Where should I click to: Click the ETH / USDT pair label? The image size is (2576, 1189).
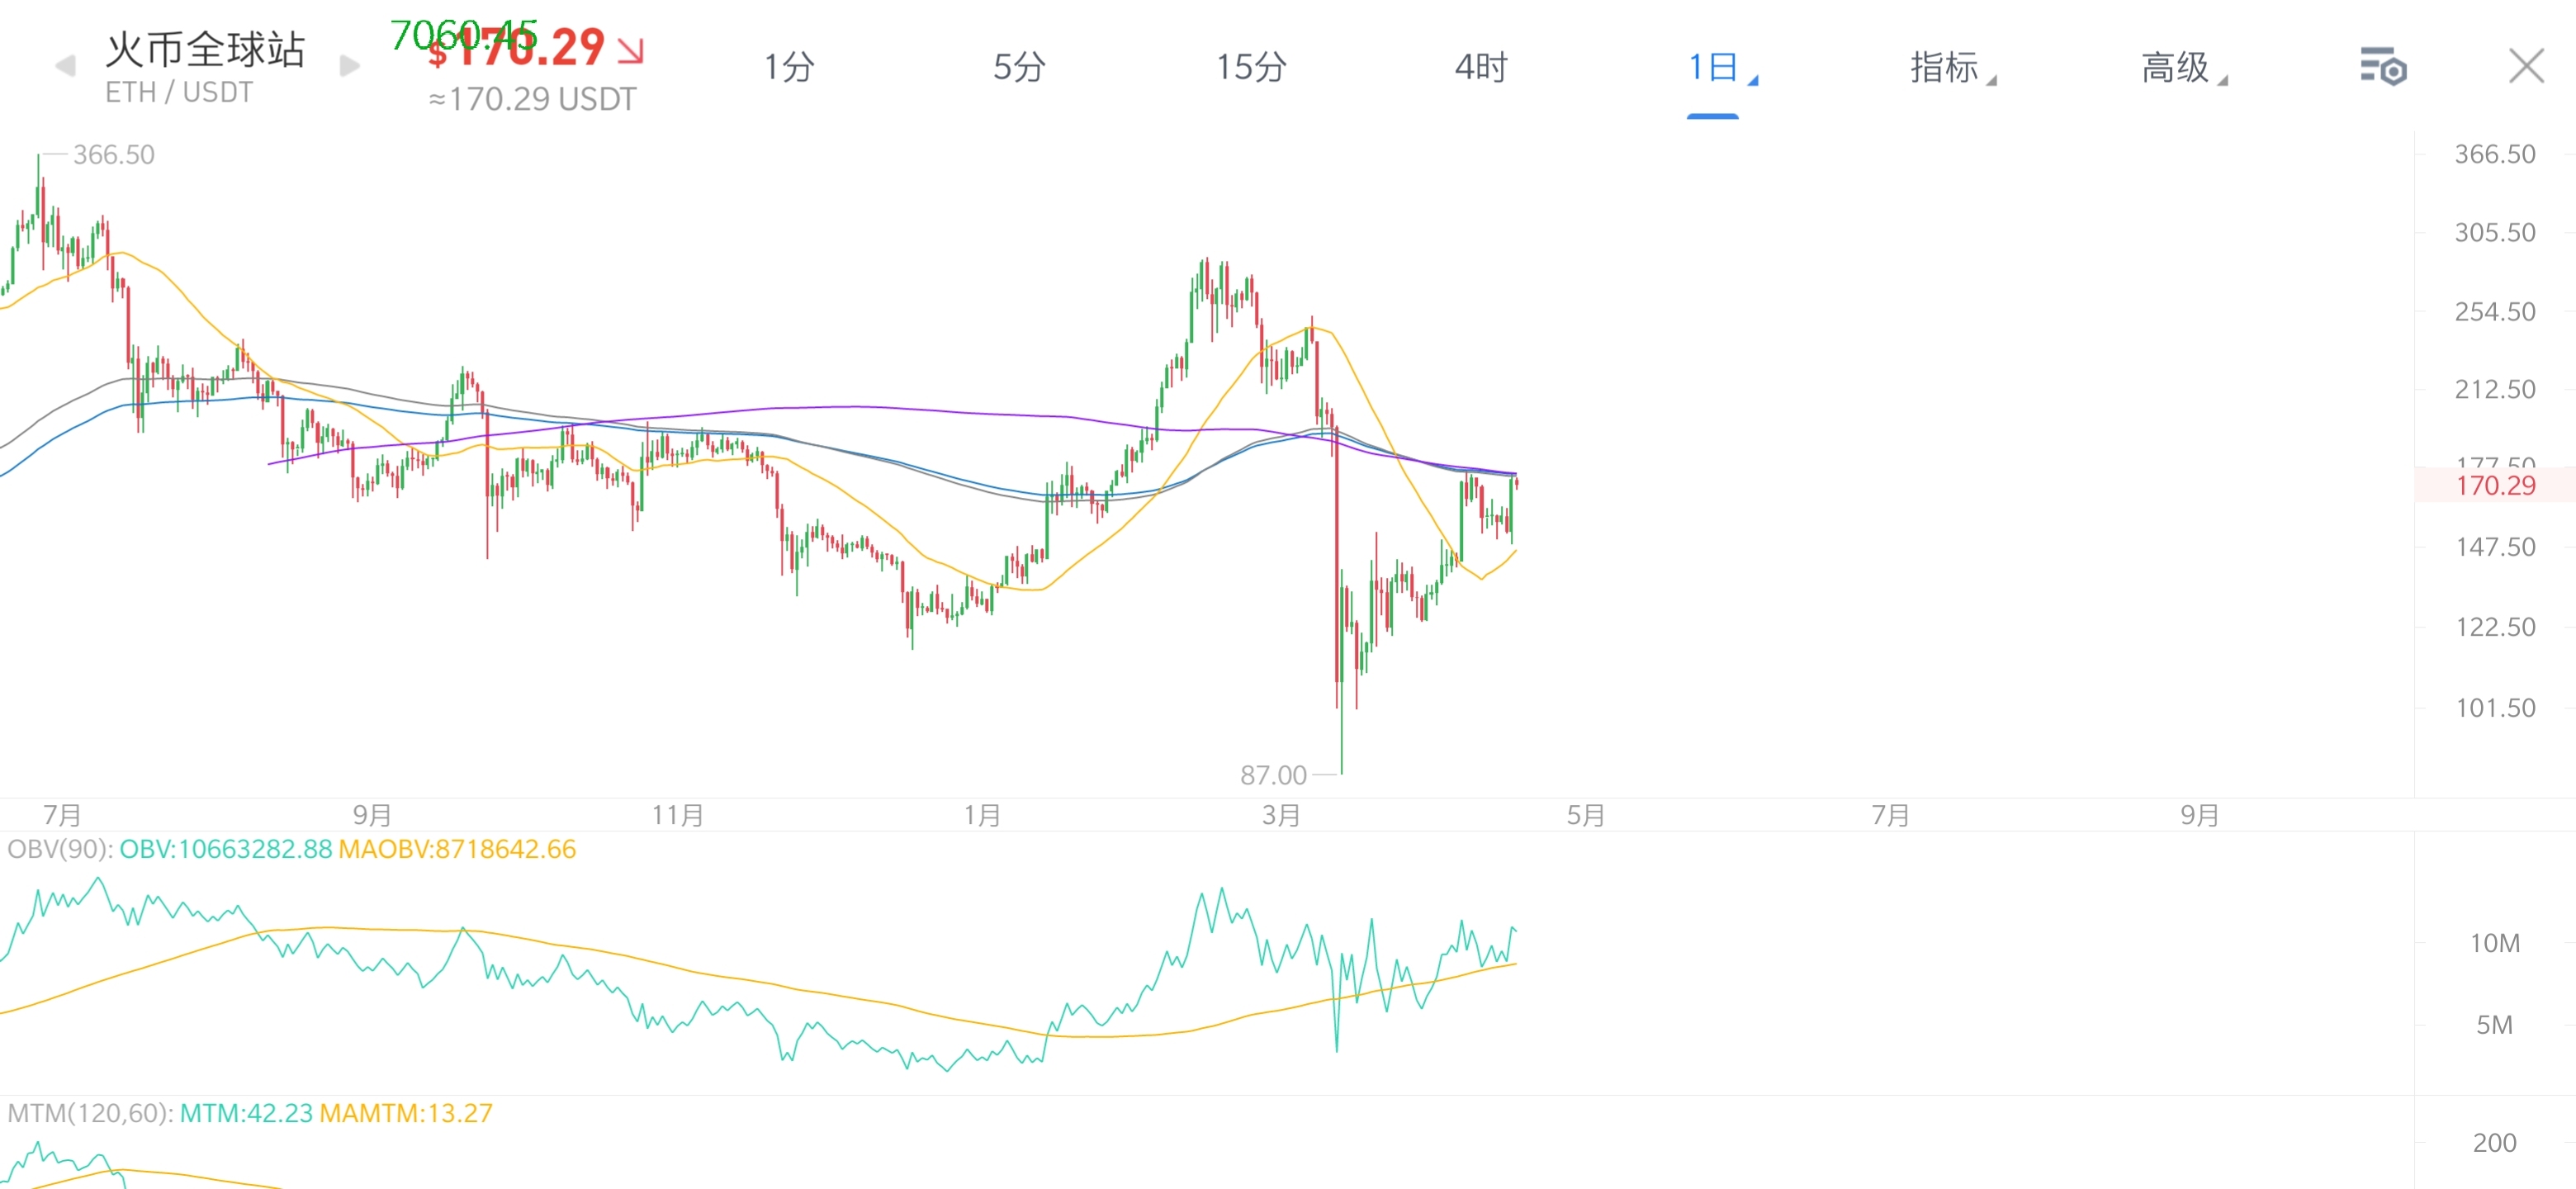coord(179,93)
